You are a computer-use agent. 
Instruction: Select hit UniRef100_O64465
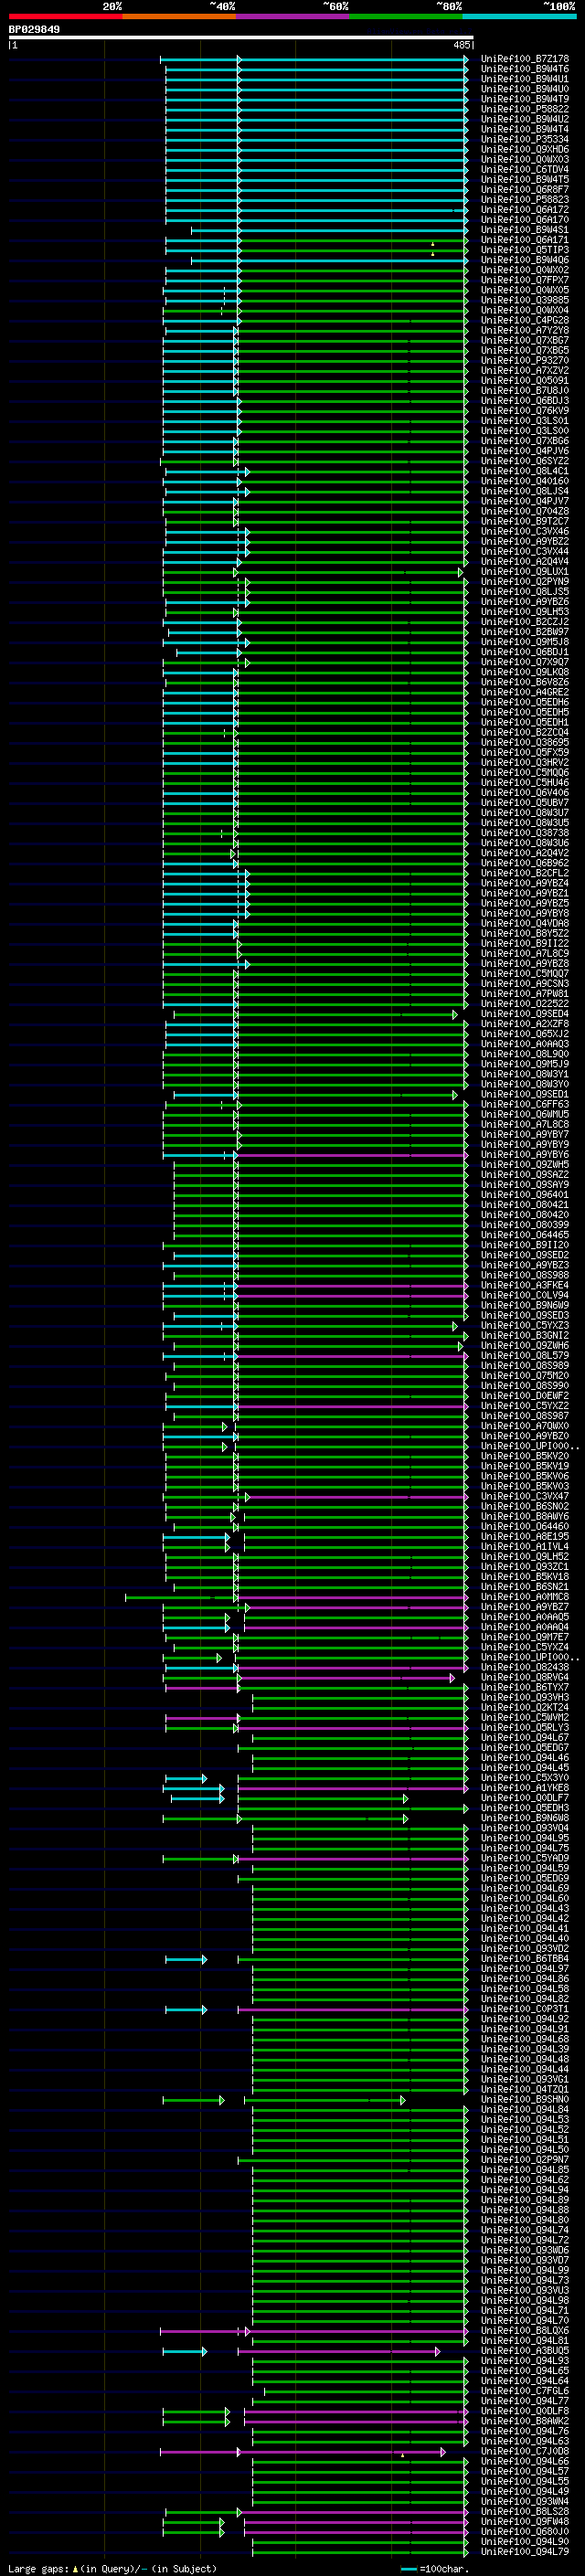(x=525, y=1235)
